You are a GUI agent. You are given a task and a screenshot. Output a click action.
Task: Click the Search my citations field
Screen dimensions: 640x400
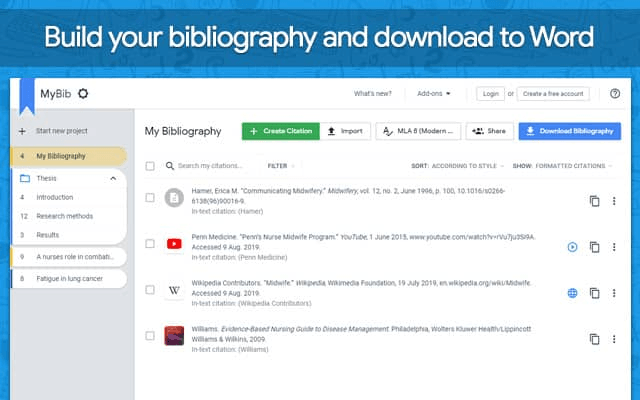click(x=211, y=166)
